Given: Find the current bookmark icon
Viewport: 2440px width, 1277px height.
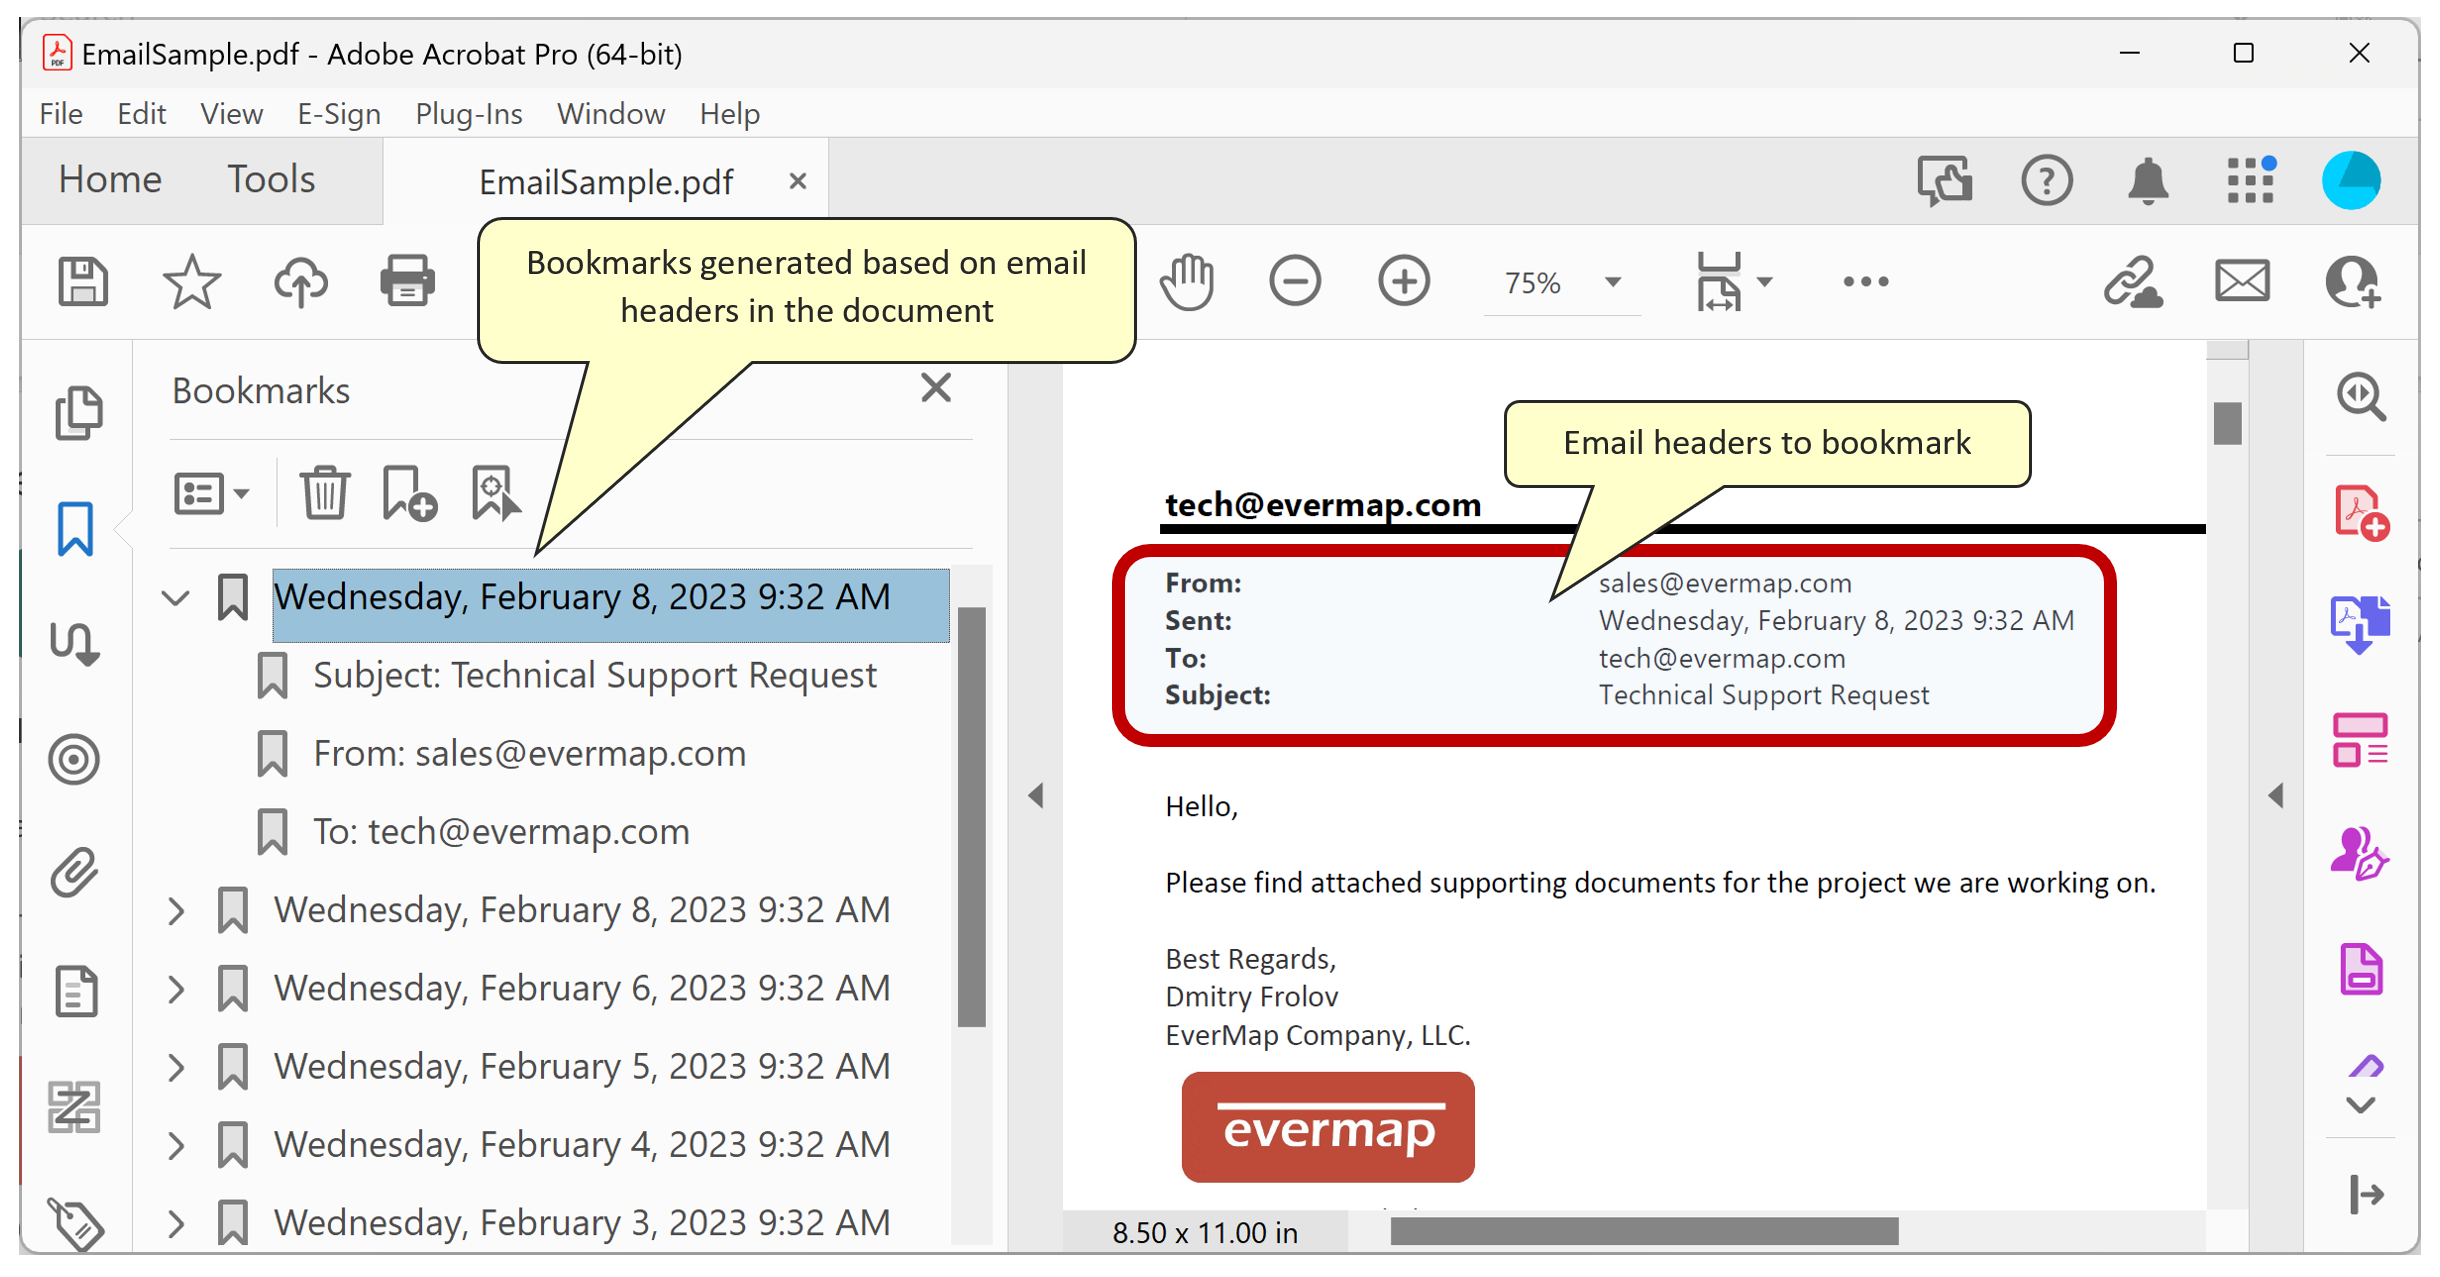Looking at the screenshot, I should pos(495,493).
